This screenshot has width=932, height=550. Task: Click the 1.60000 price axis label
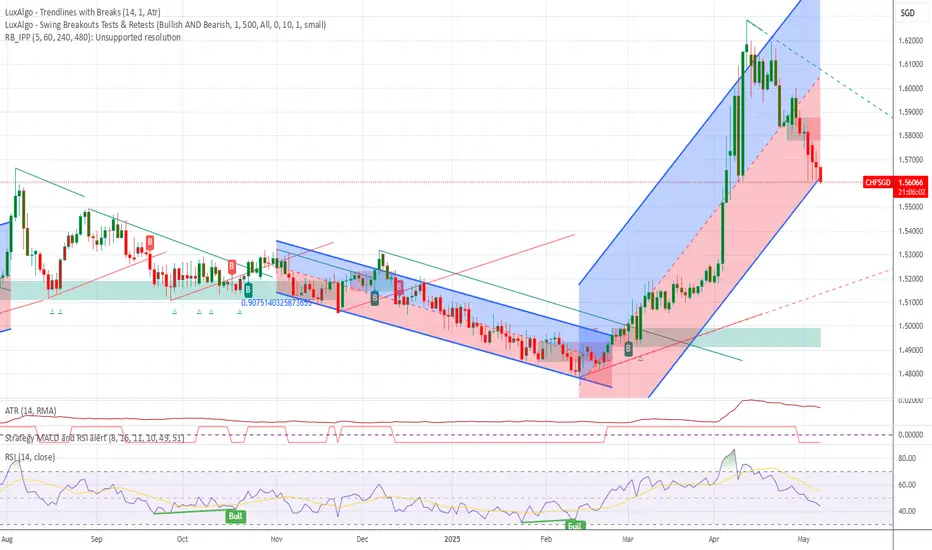(x=911, y=88)
